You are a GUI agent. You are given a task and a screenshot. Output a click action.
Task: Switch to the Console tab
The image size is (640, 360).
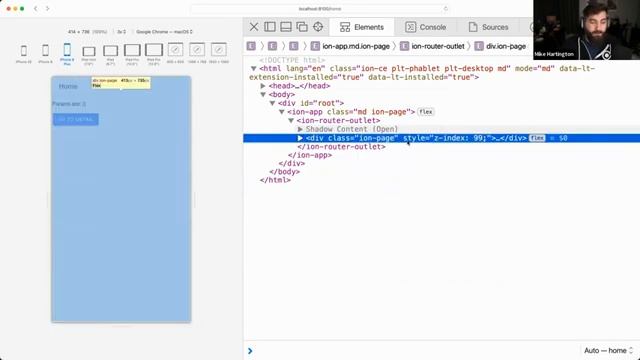click(x=425, y=27)
